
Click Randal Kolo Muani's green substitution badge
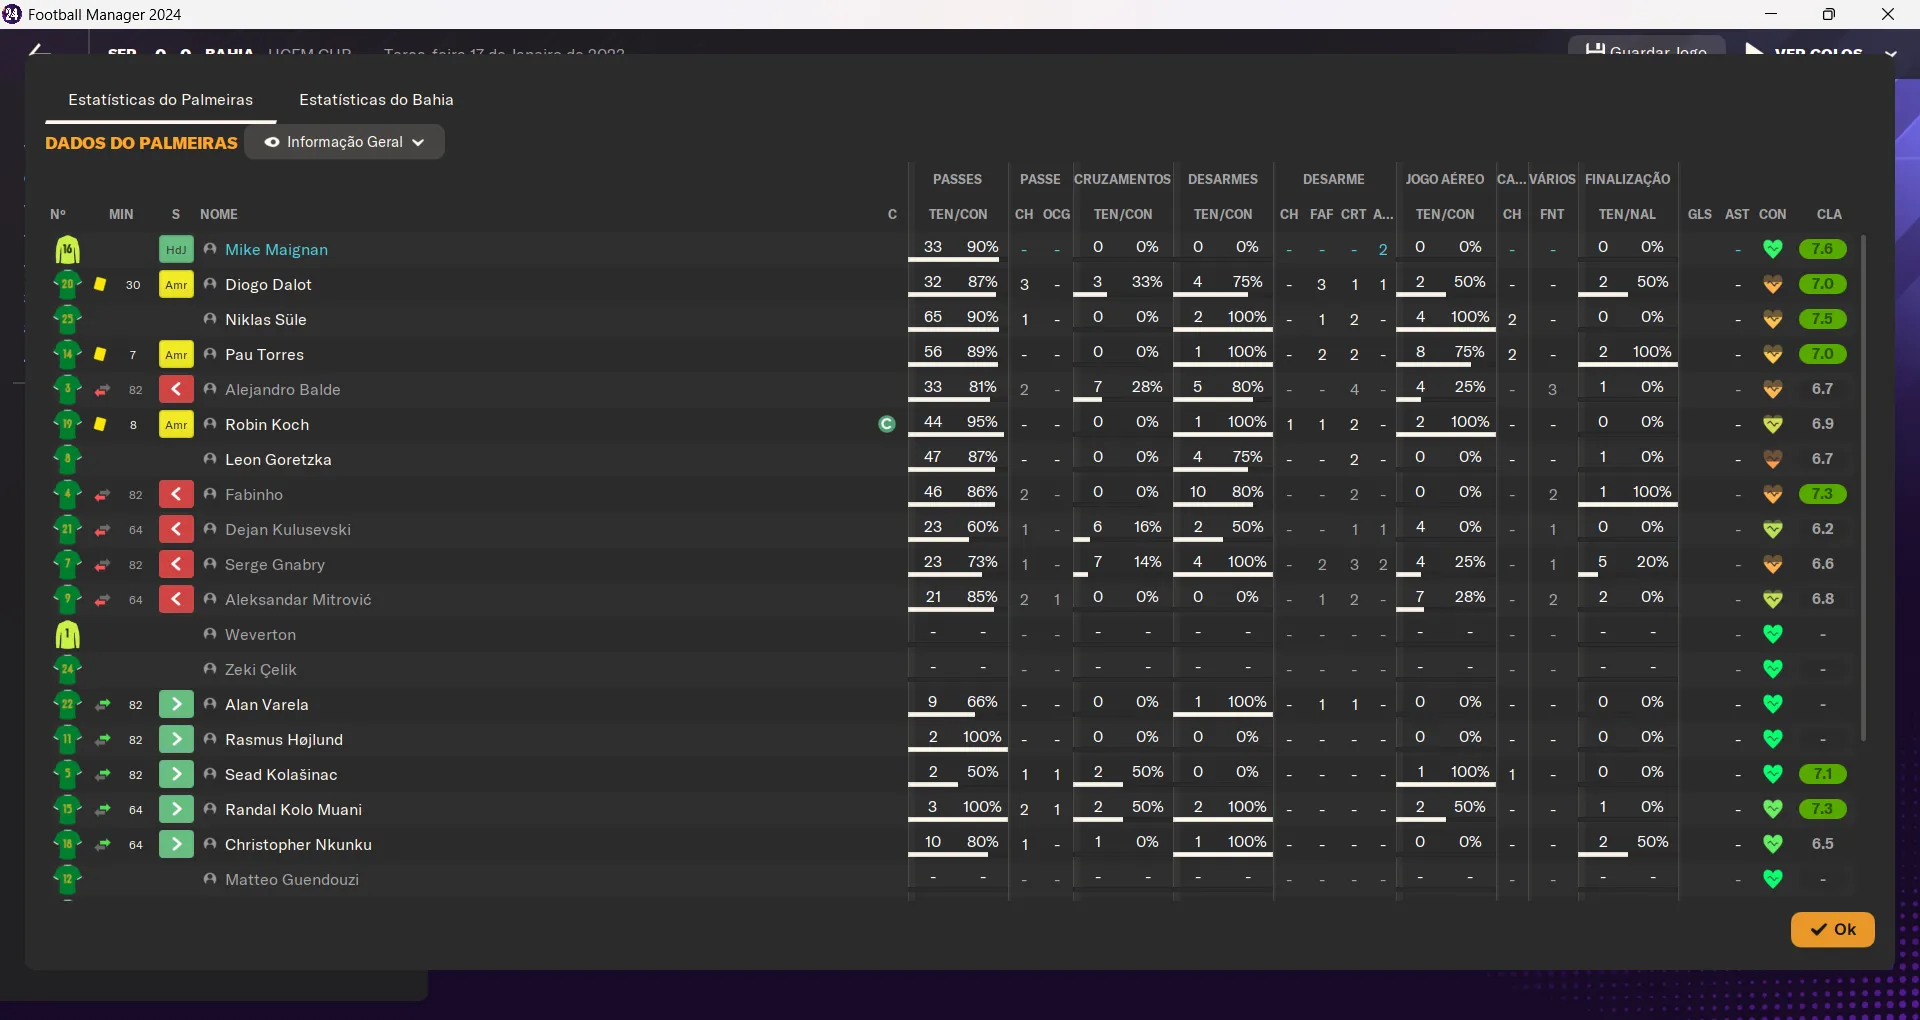click(x=176, y=809)
